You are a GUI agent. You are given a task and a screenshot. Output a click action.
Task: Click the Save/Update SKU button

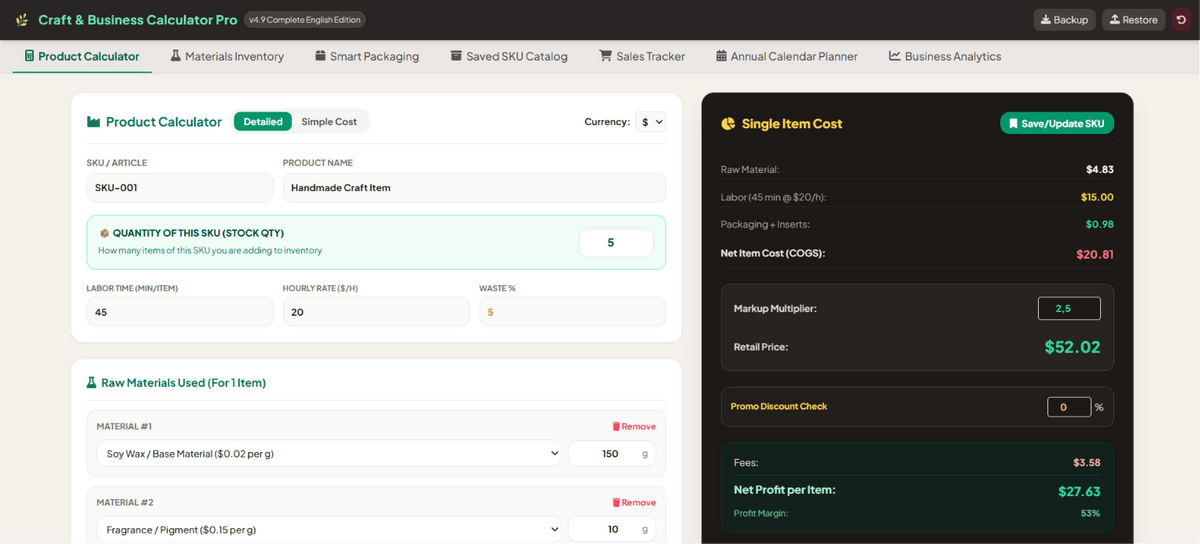coord(1057,123)
